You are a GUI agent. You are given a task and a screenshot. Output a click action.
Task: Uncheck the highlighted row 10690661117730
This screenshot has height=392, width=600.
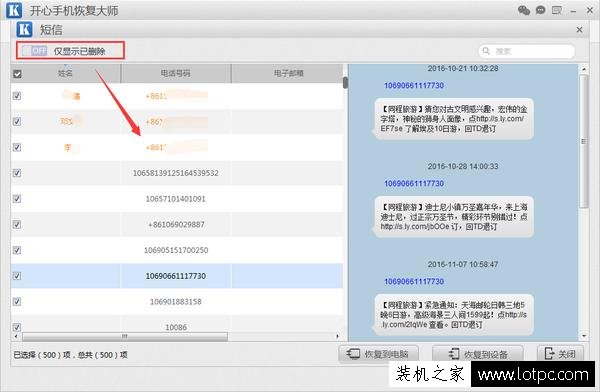click(17, 276)
